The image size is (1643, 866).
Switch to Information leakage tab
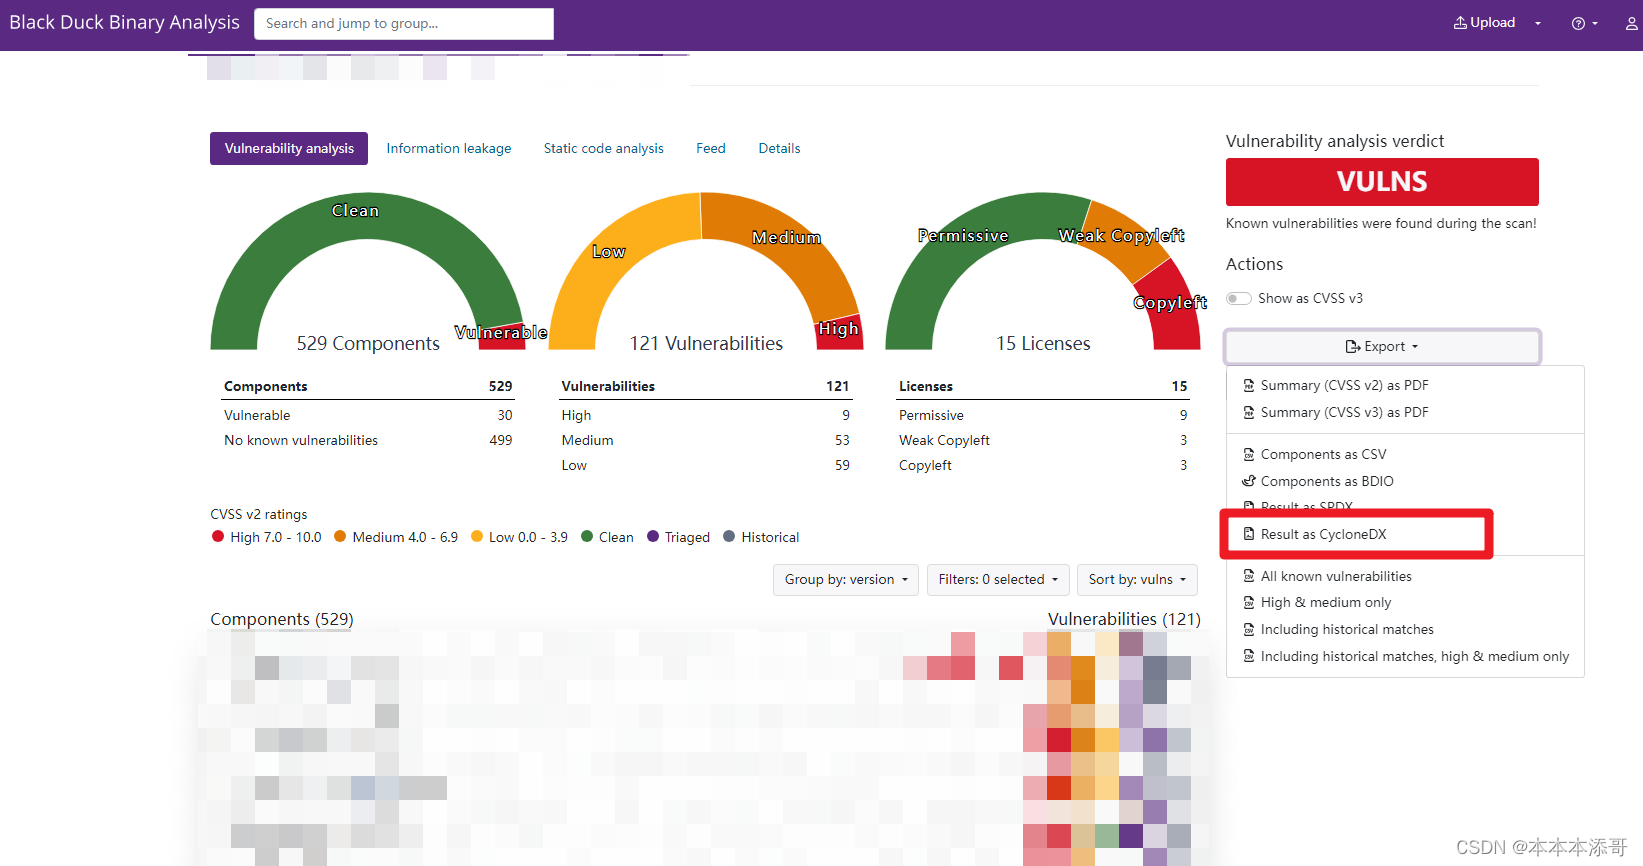click(449, 148)
